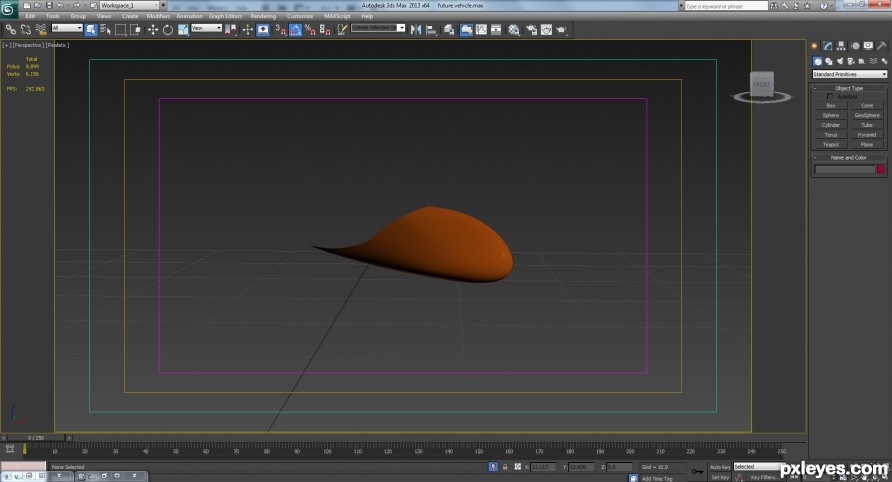This screenshot has height=482, width=892.
Task: Open the Workspace_1 dropdown
Action: 130,5
